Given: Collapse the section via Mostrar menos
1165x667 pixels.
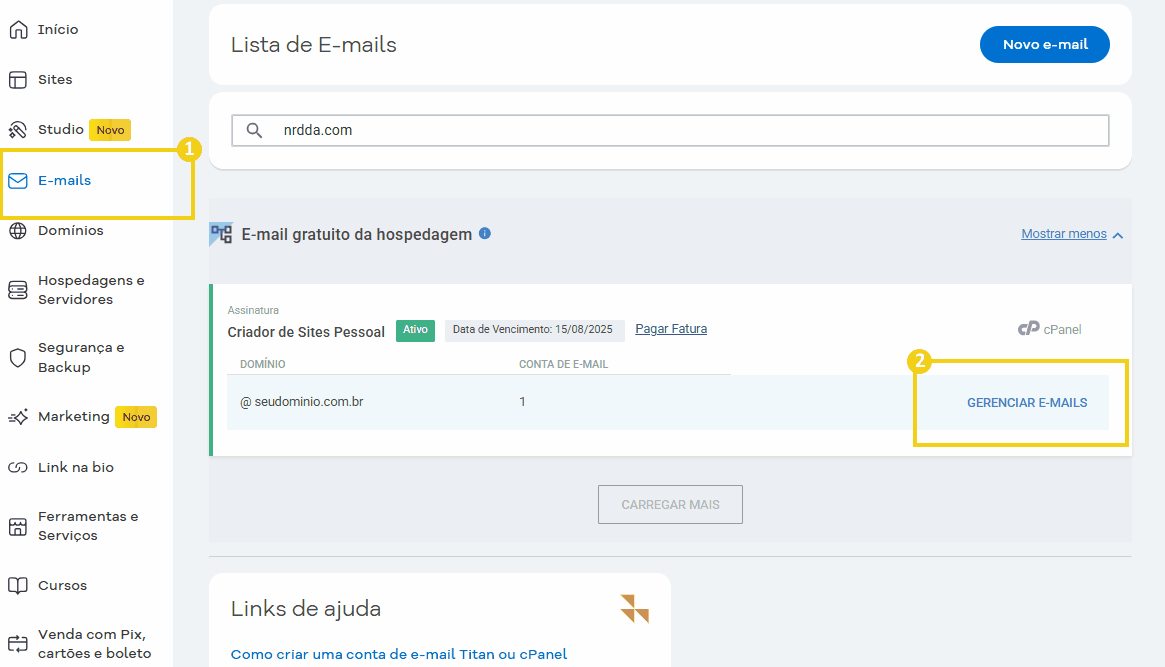Looking at the screenshot, I should click(1063, 233).
